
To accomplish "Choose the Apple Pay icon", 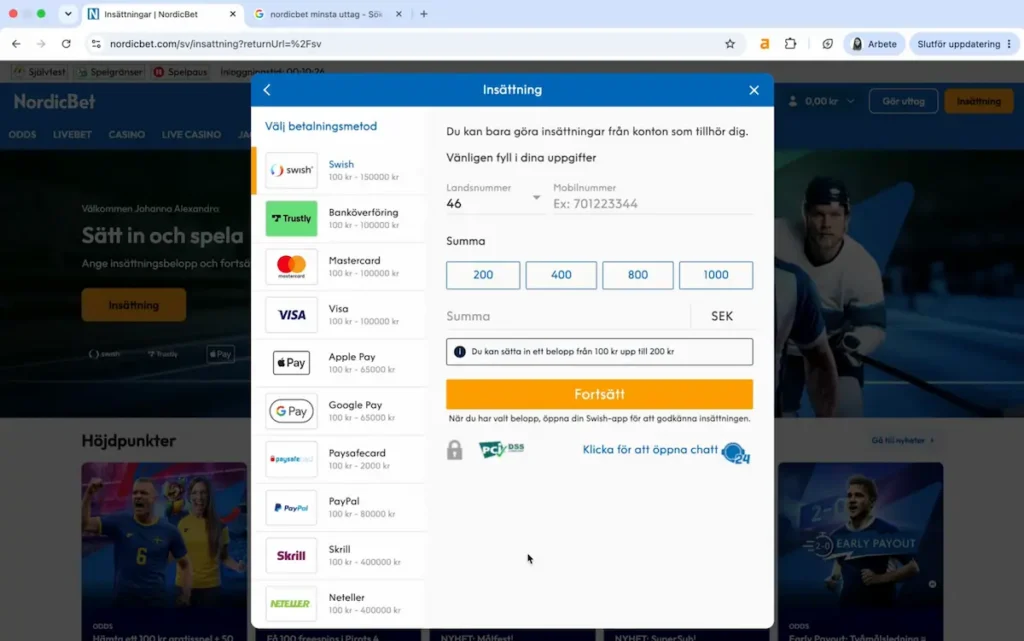I will pyautogui.click(x=291, y=363).
